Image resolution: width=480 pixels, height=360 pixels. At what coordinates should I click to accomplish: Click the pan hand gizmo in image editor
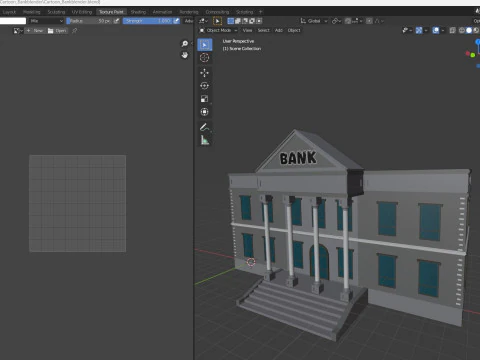[x=185, y=55]
